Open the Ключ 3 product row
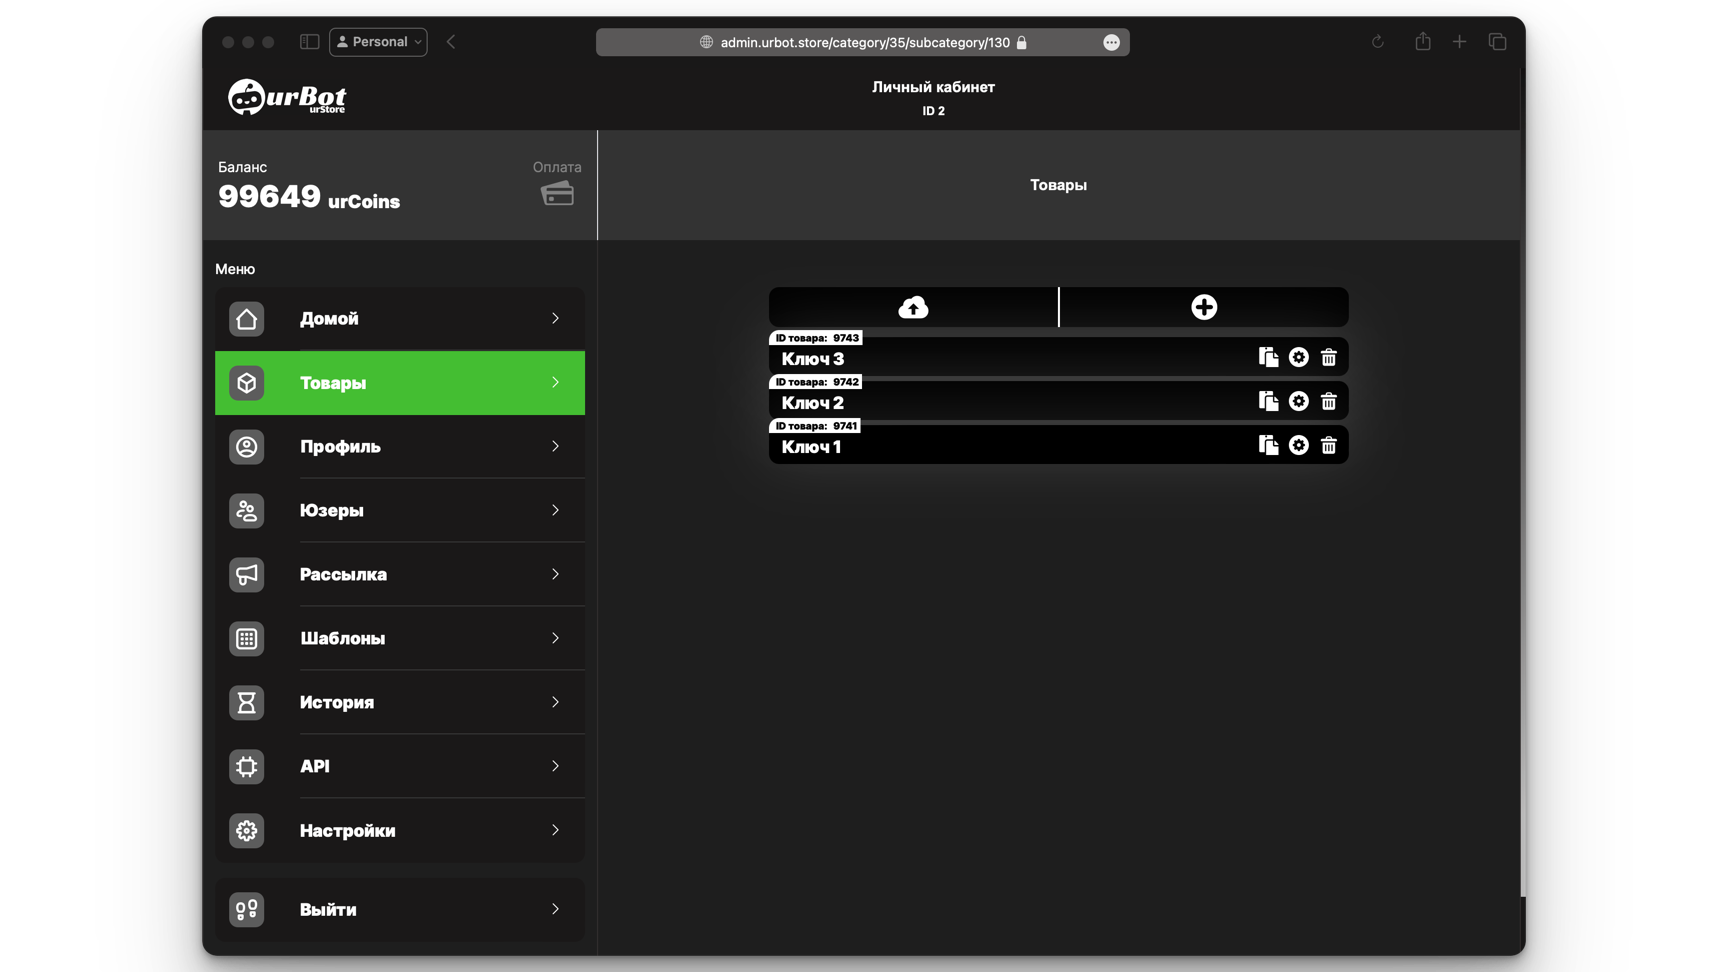This screenshot has width=1728, height=972. (1000, 359)
